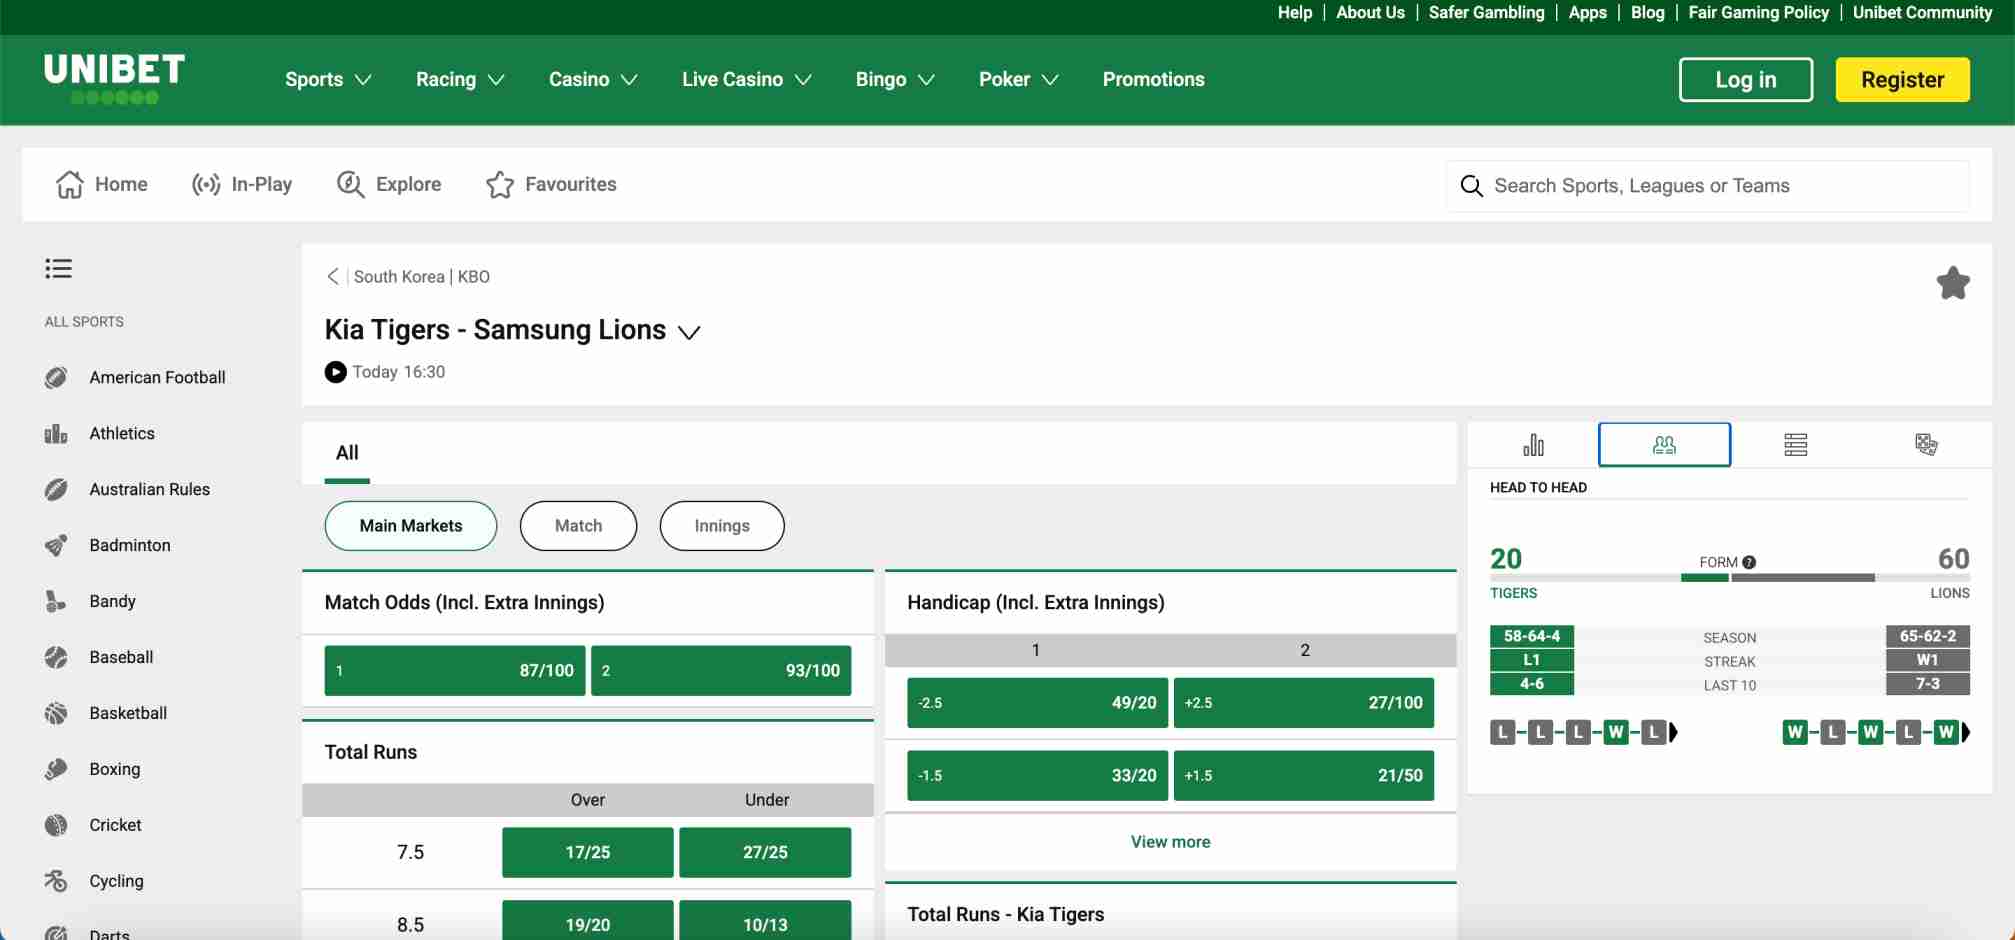
Task: Select Over 7.5 runs at 17/25
Action: click(x=588, y=852)
